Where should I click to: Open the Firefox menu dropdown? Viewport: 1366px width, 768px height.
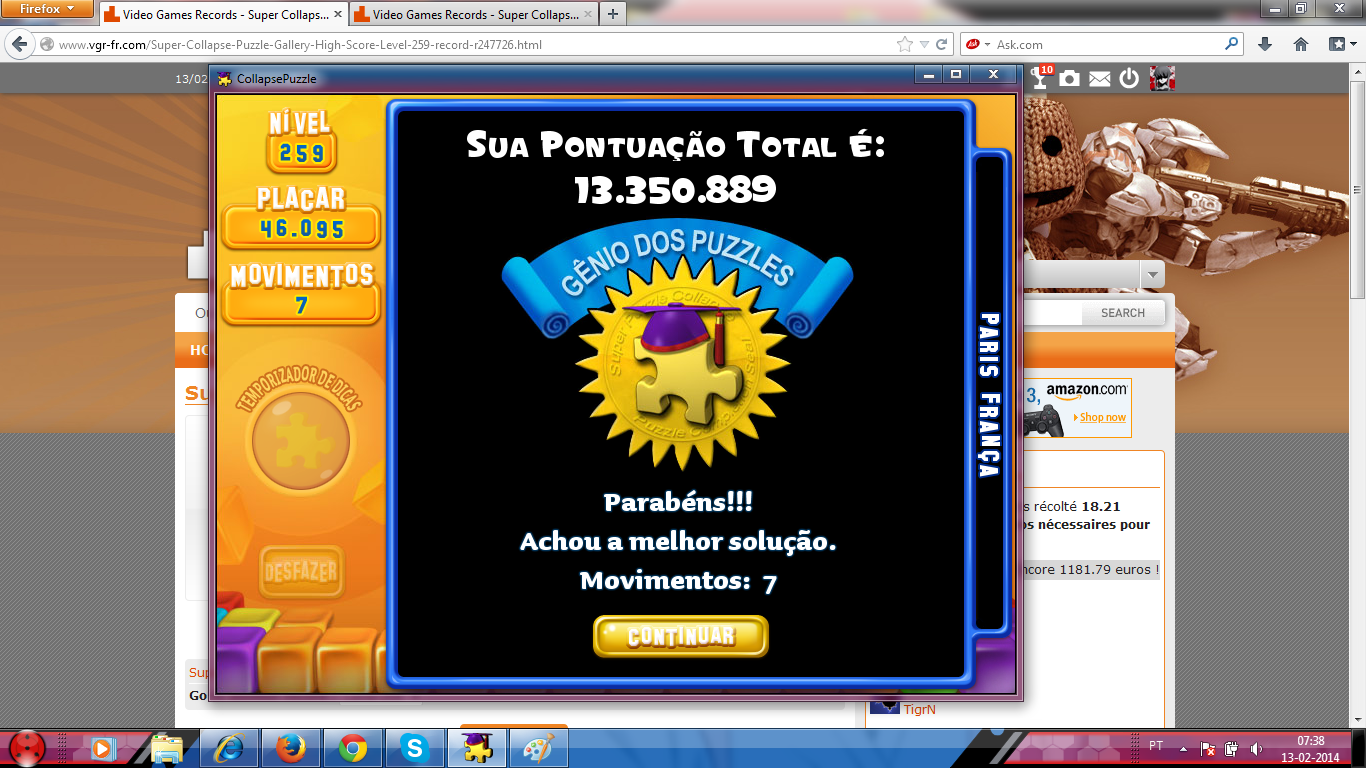(x=47, y=9)
